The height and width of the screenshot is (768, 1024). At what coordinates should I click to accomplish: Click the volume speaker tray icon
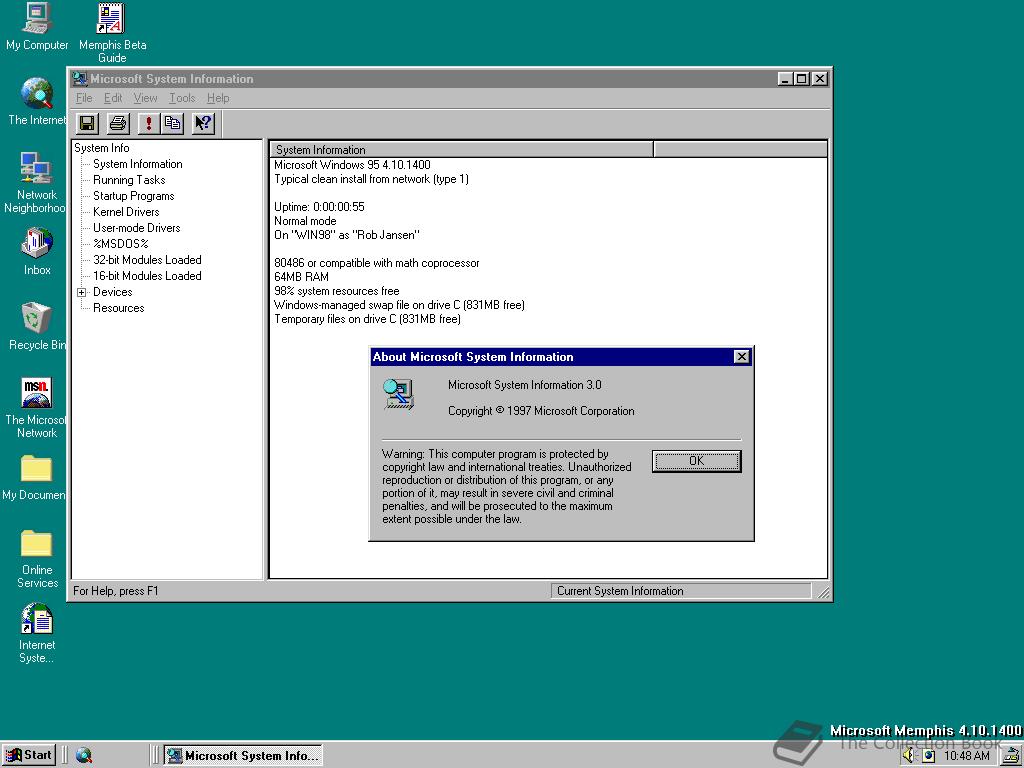908,756
